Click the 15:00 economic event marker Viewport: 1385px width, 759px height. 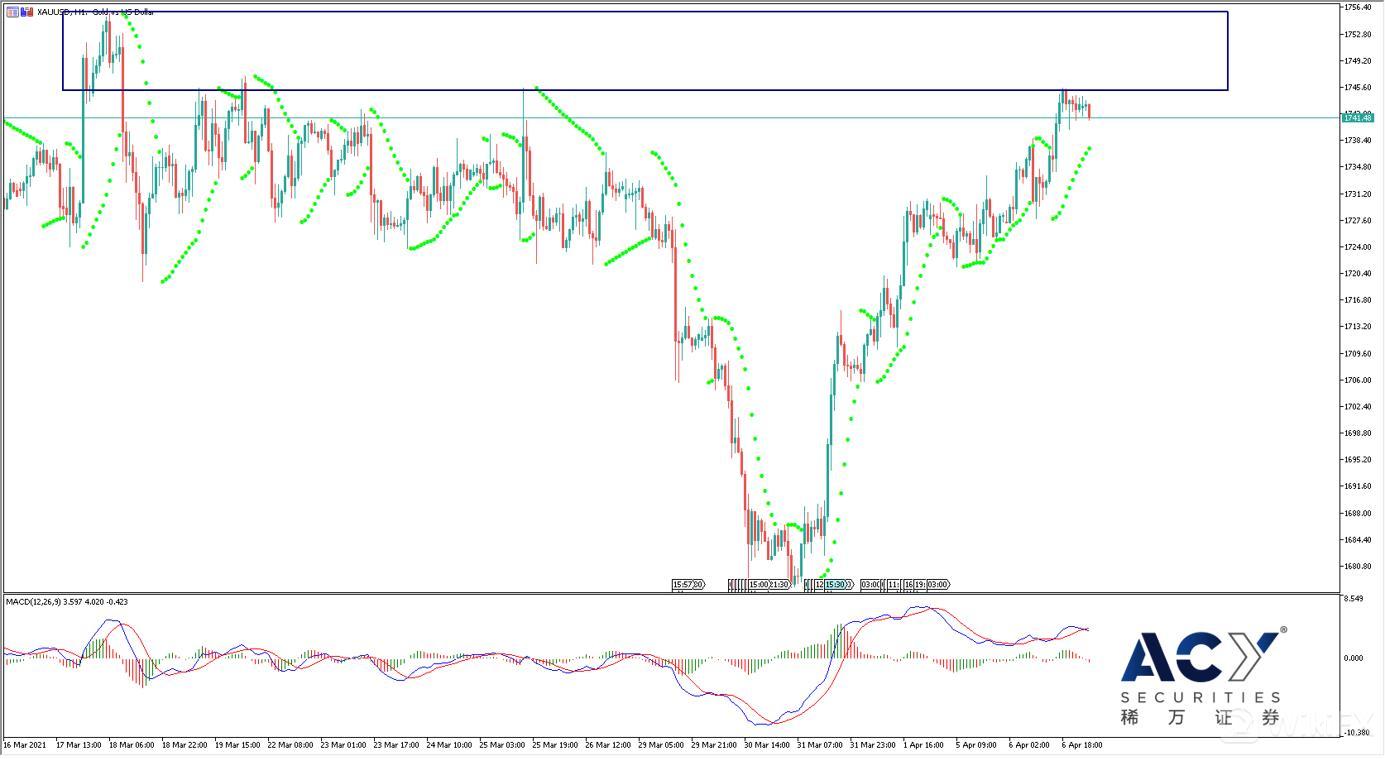(x=759, y=584)
